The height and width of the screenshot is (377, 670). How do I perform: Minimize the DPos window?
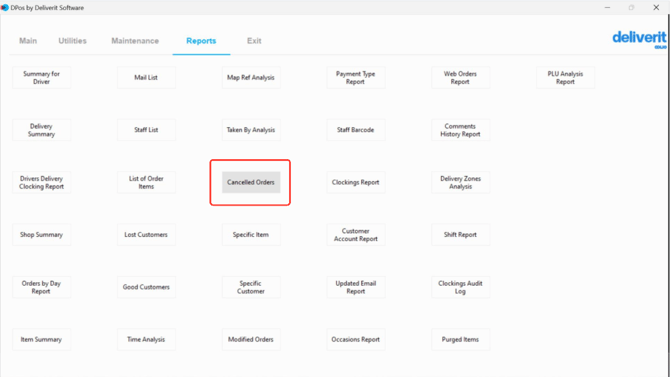(607, 8)
